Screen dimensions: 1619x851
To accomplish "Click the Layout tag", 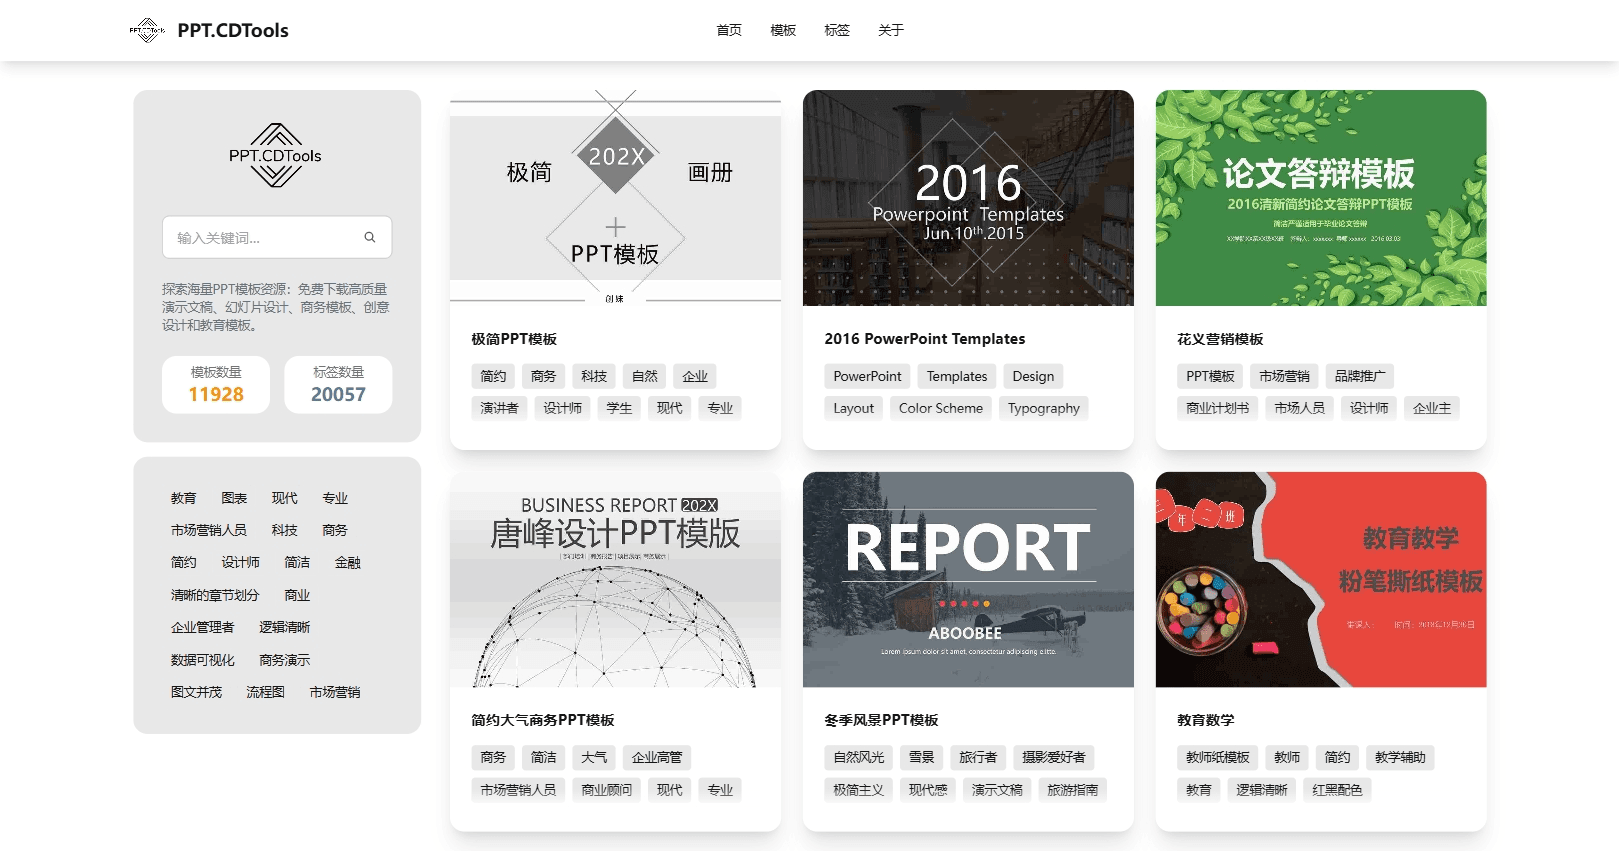I will [x=854, y=408].
